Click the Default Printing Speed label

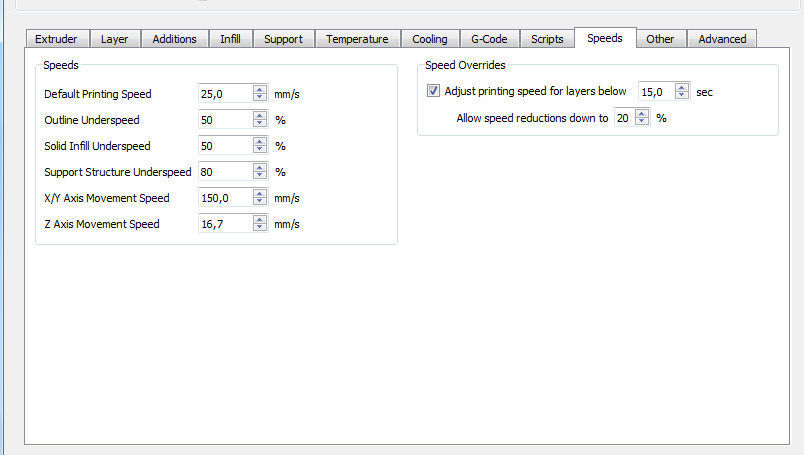[98, 94]
